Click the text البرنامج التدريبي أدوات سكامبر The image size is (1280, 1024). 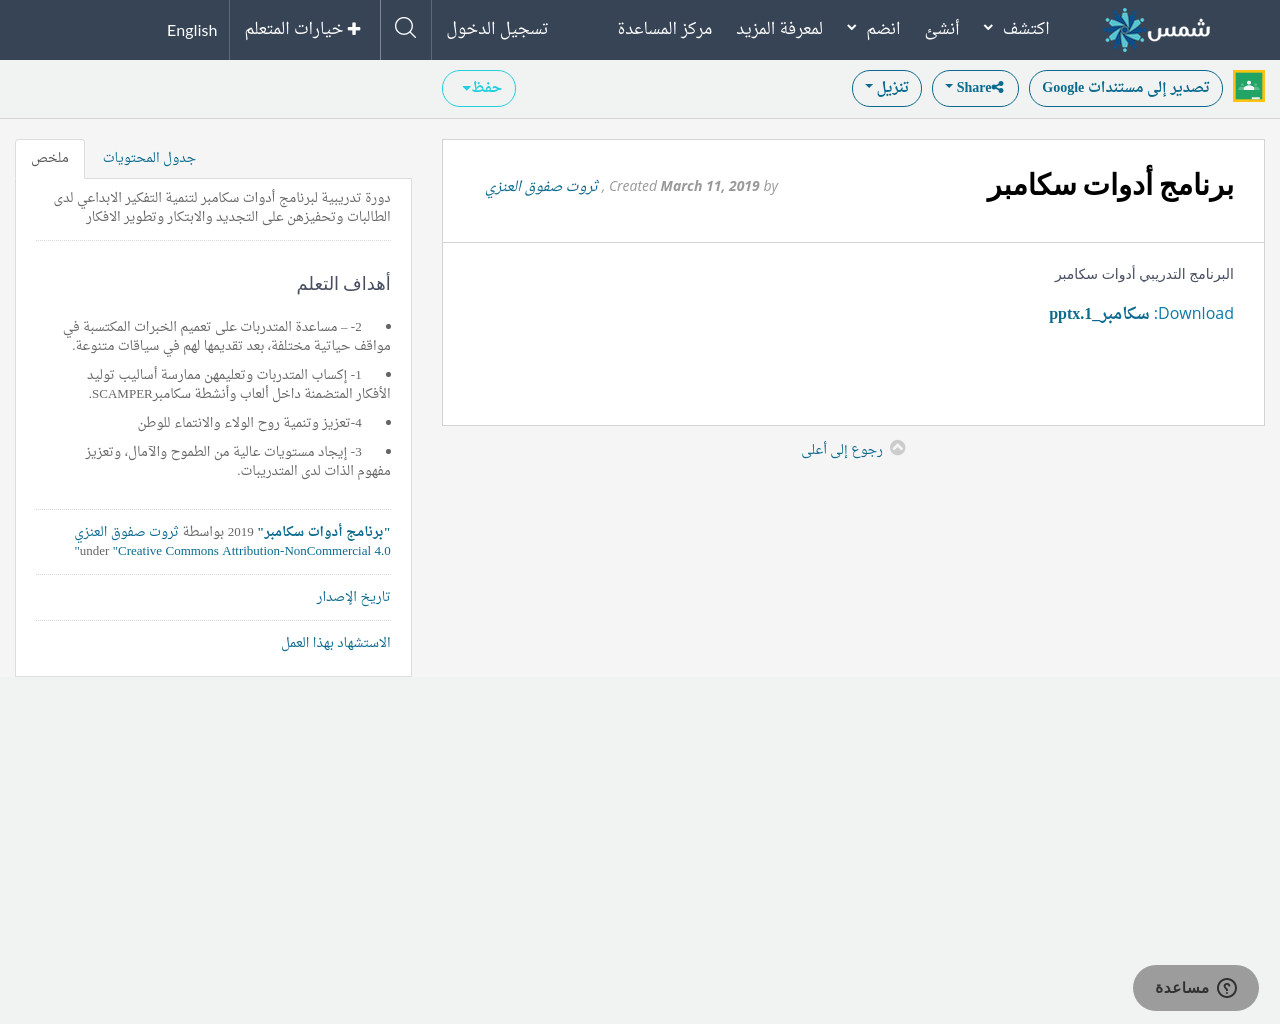point(1144,274)
